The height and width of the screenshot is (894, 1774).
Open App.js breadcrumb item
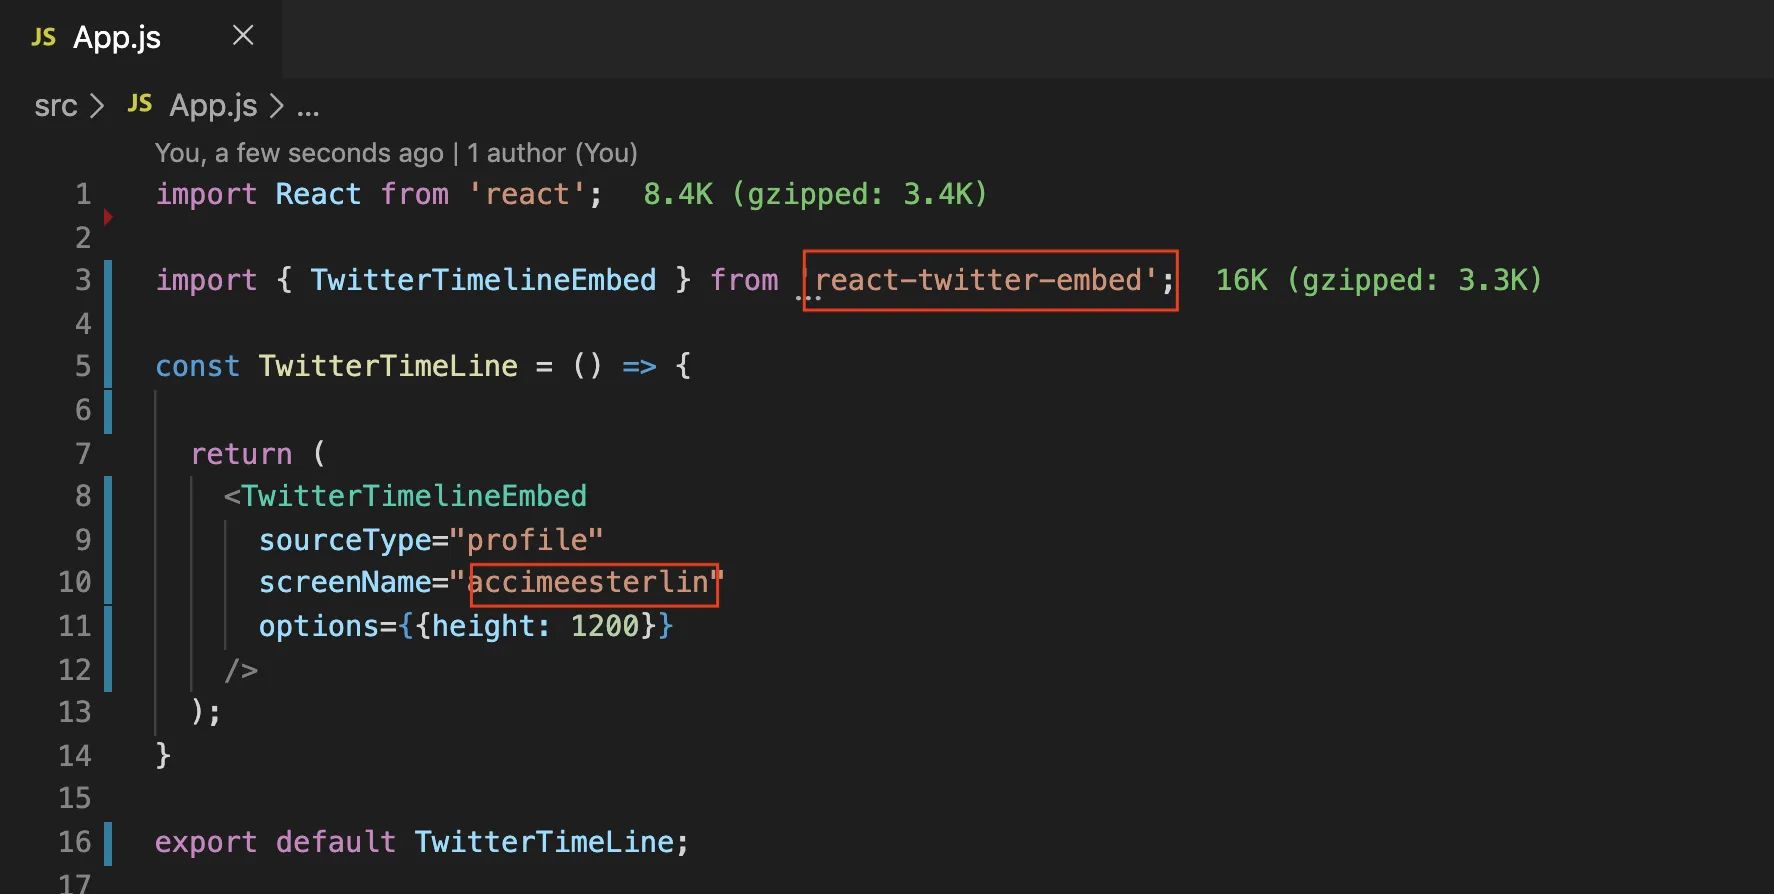(213, 106)
